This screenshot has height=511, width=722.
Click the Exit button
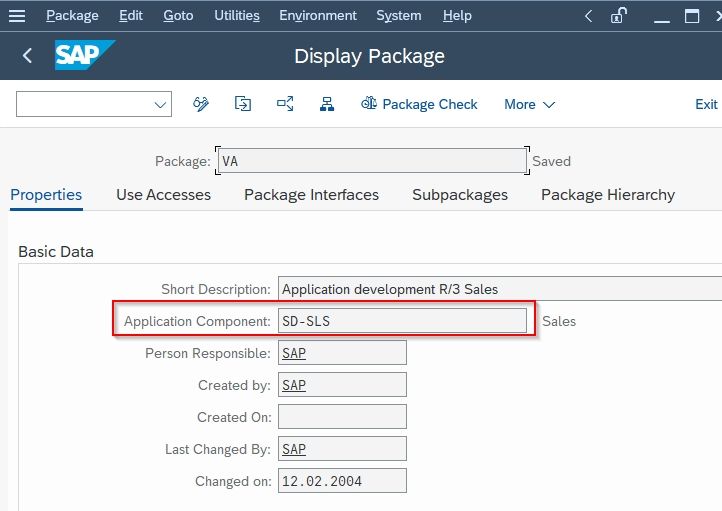coord(706,105)
